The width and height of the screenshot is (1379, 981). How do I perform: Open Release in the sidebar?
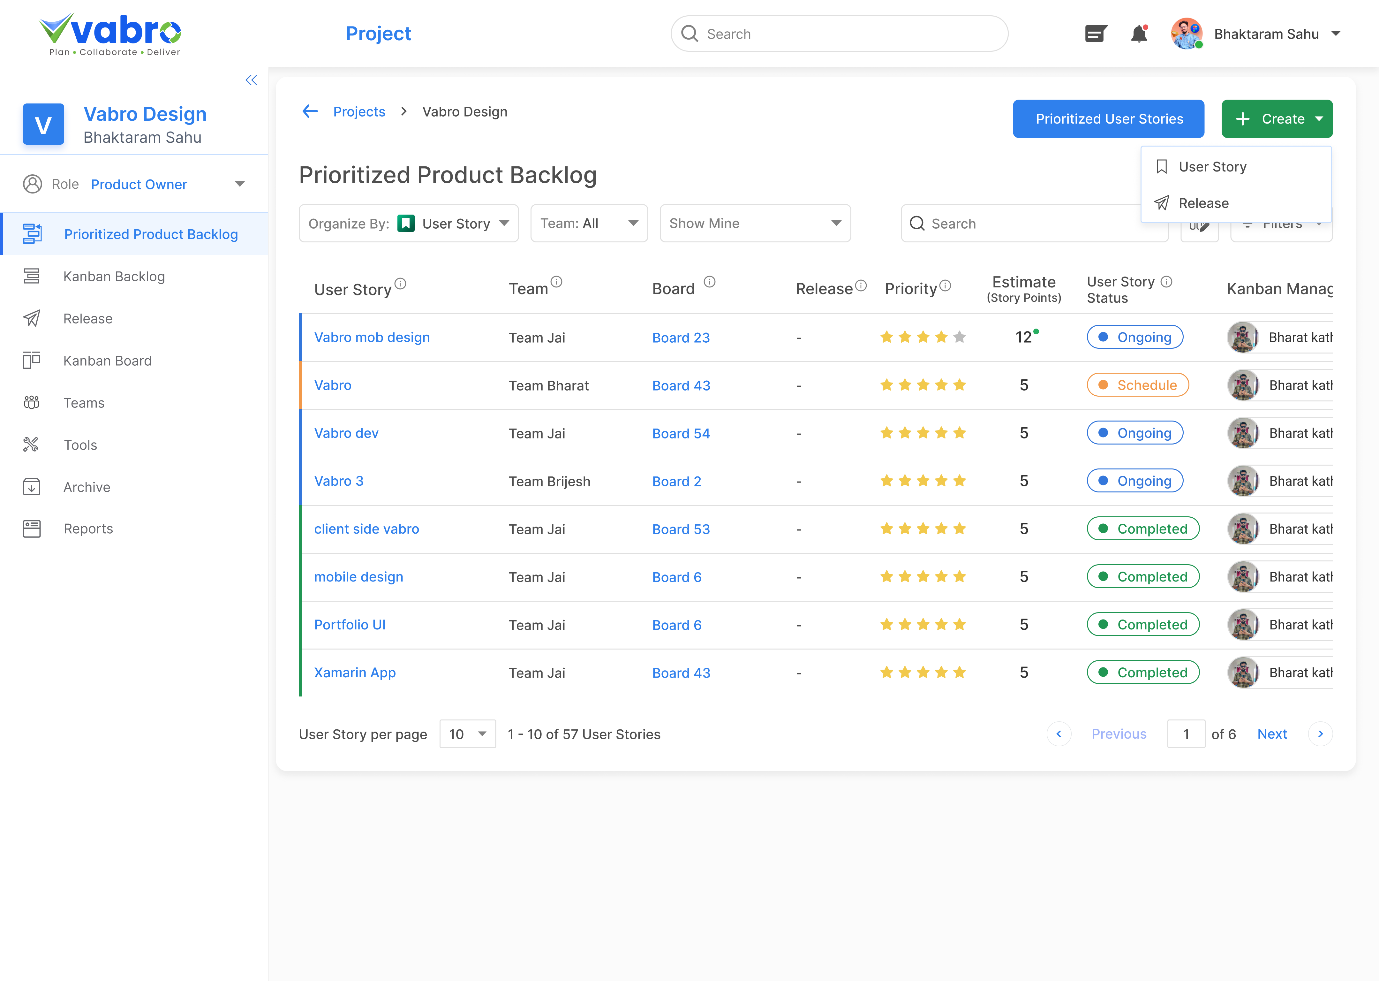[x=88, y=318]
